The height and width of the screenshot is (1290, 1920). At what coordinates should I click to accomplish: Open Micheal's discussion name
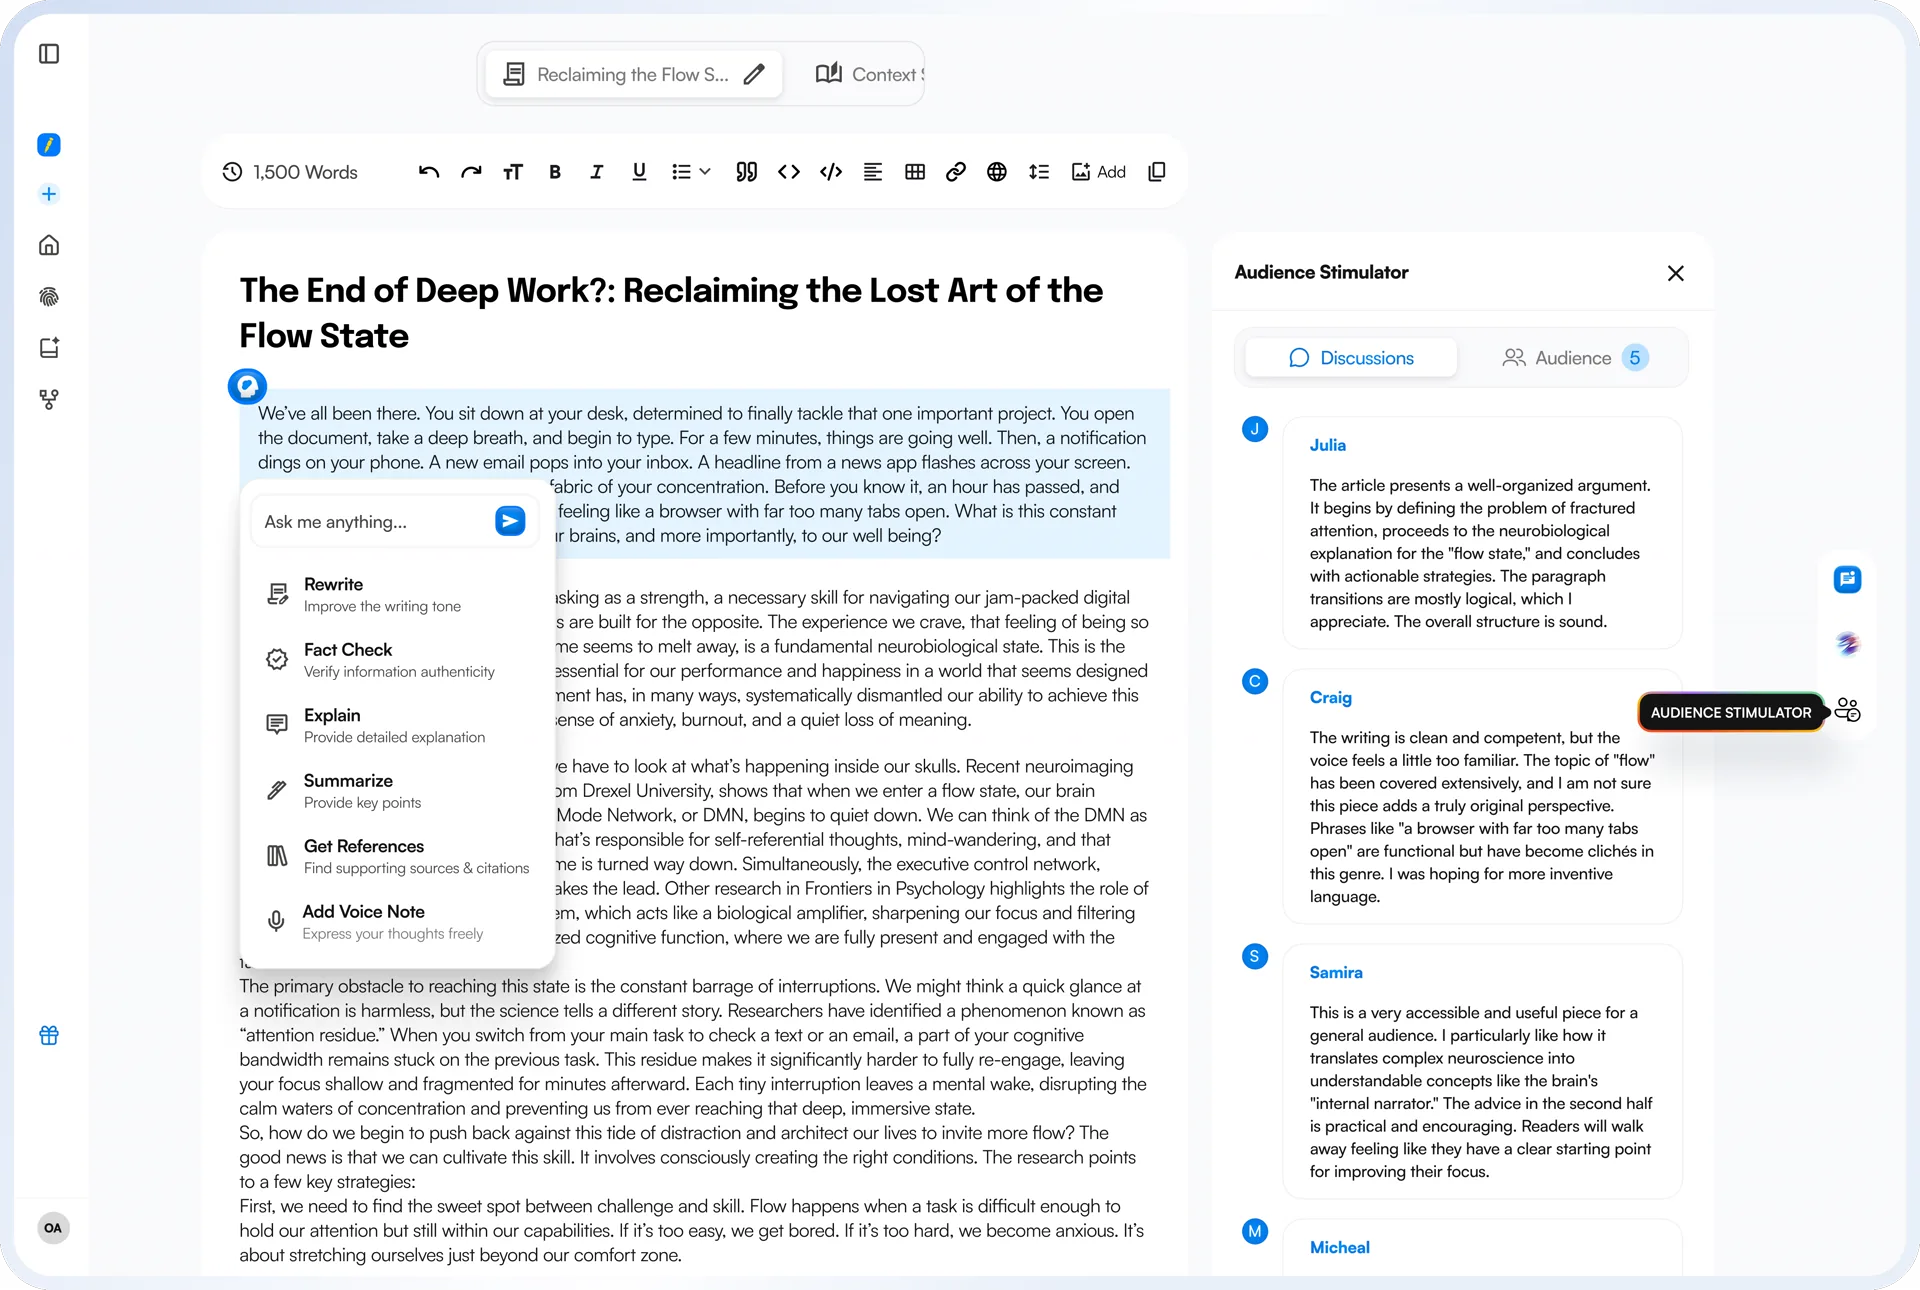[x=1340, y=1247]
